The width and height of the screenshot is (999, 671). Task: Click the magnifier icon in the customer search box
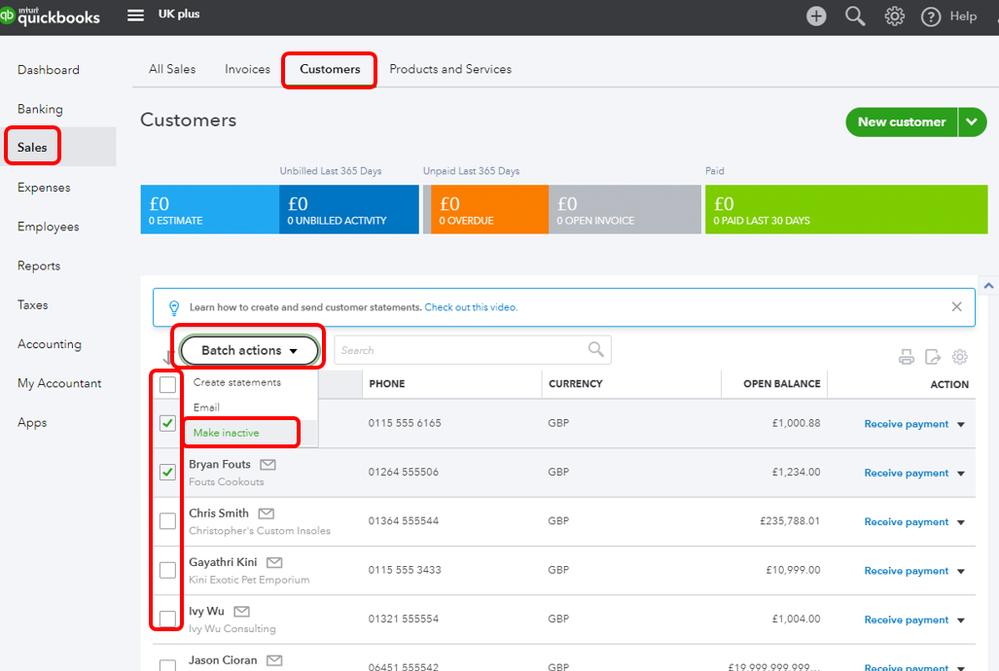pyautogui.click(x=596, y=349)
